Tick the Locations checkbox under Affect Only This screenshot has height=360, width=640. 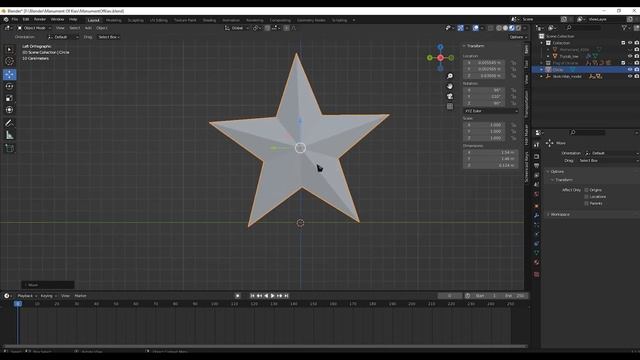tap(587, 196)
